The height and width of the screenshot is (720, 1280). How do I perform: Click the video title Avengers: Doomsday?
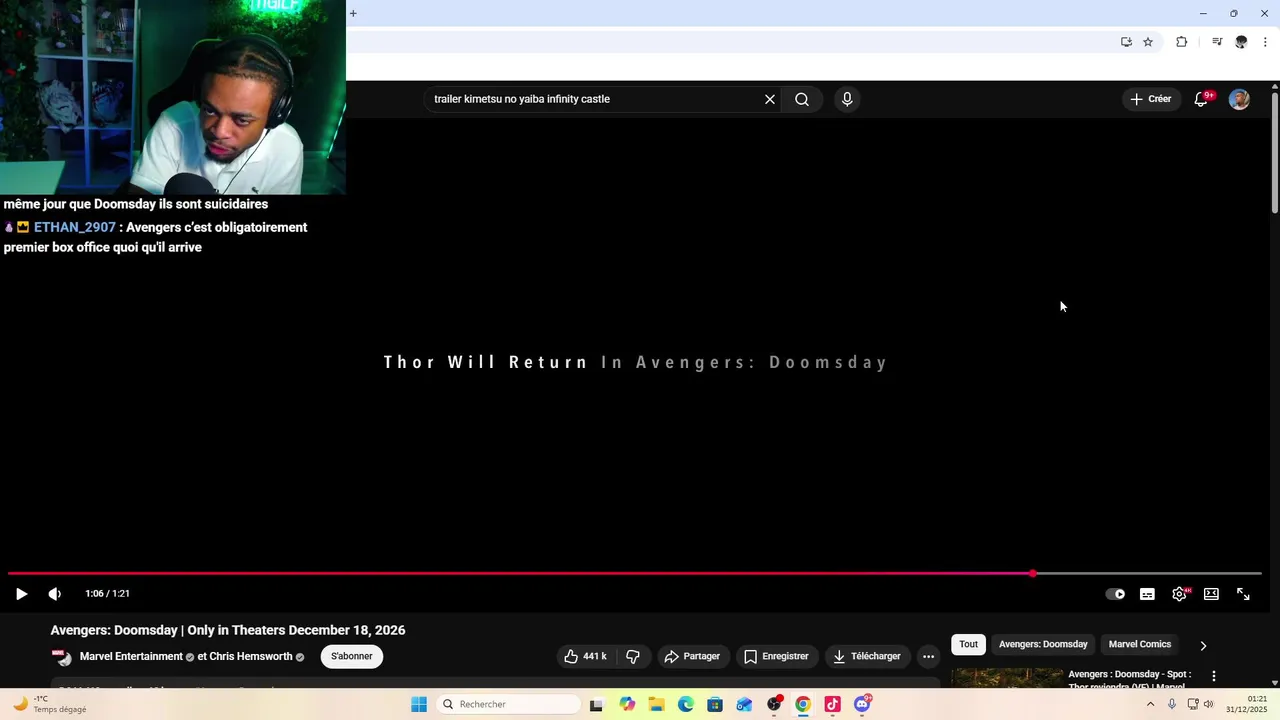(x=228, y=630)
